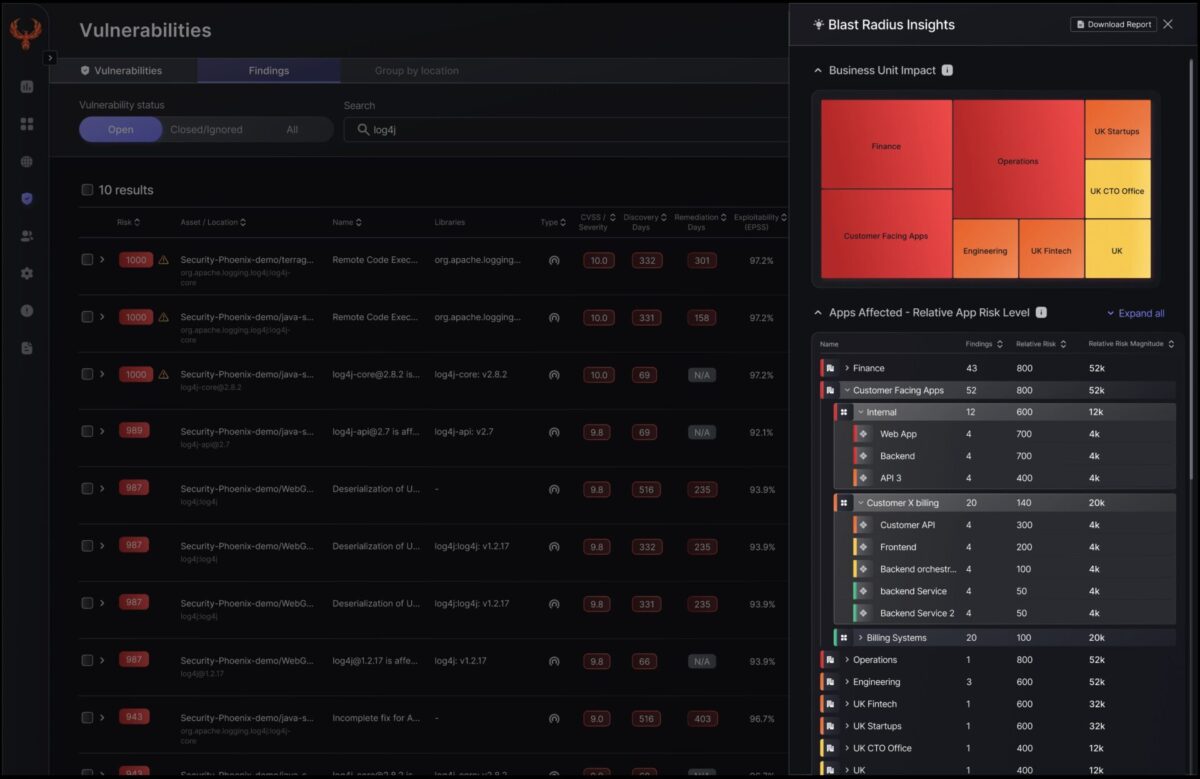Click the lightbulb icon beside Blast Radius Insights
Screen dimensions: 1200x779
[818, 24]
